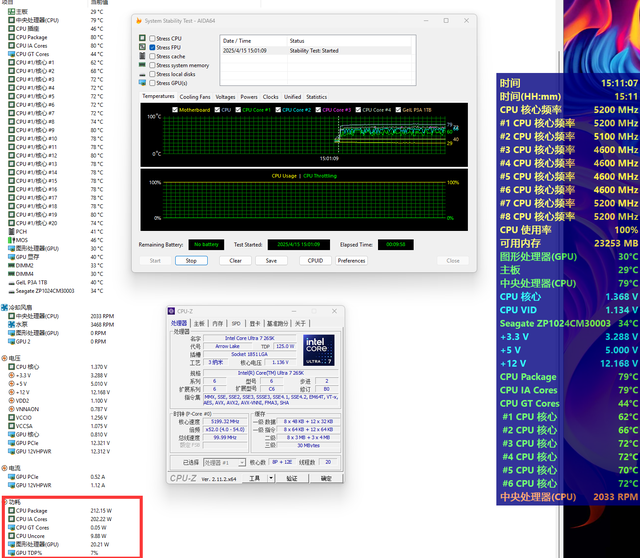Viewport: 640px width, 558px height.
Task: Click the monitor icon beside Stress GPU(s)
Action: click(x=142, y=83)
